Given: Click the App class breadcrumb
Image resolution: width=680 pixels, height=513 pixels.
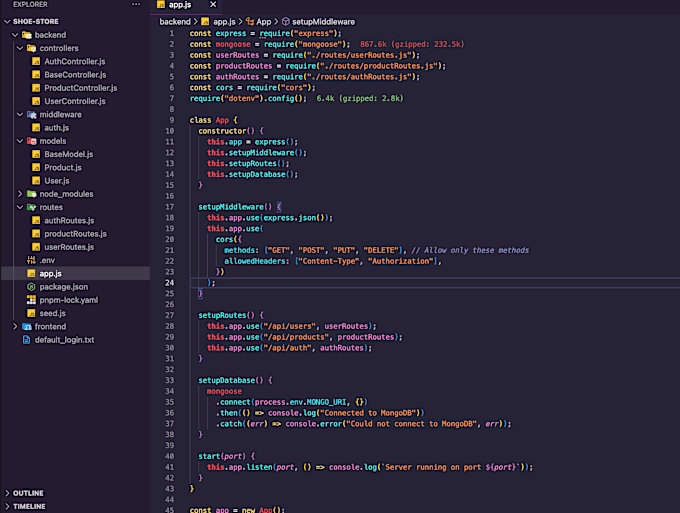Looking at the screenshot, I should 263,22.
